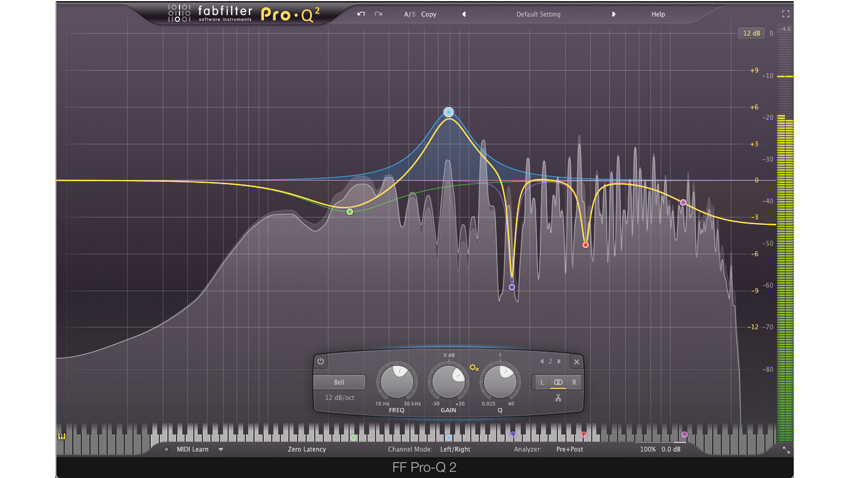Select next band with right arrow
The width and height of the screenshot is (850, 478).
559,361
